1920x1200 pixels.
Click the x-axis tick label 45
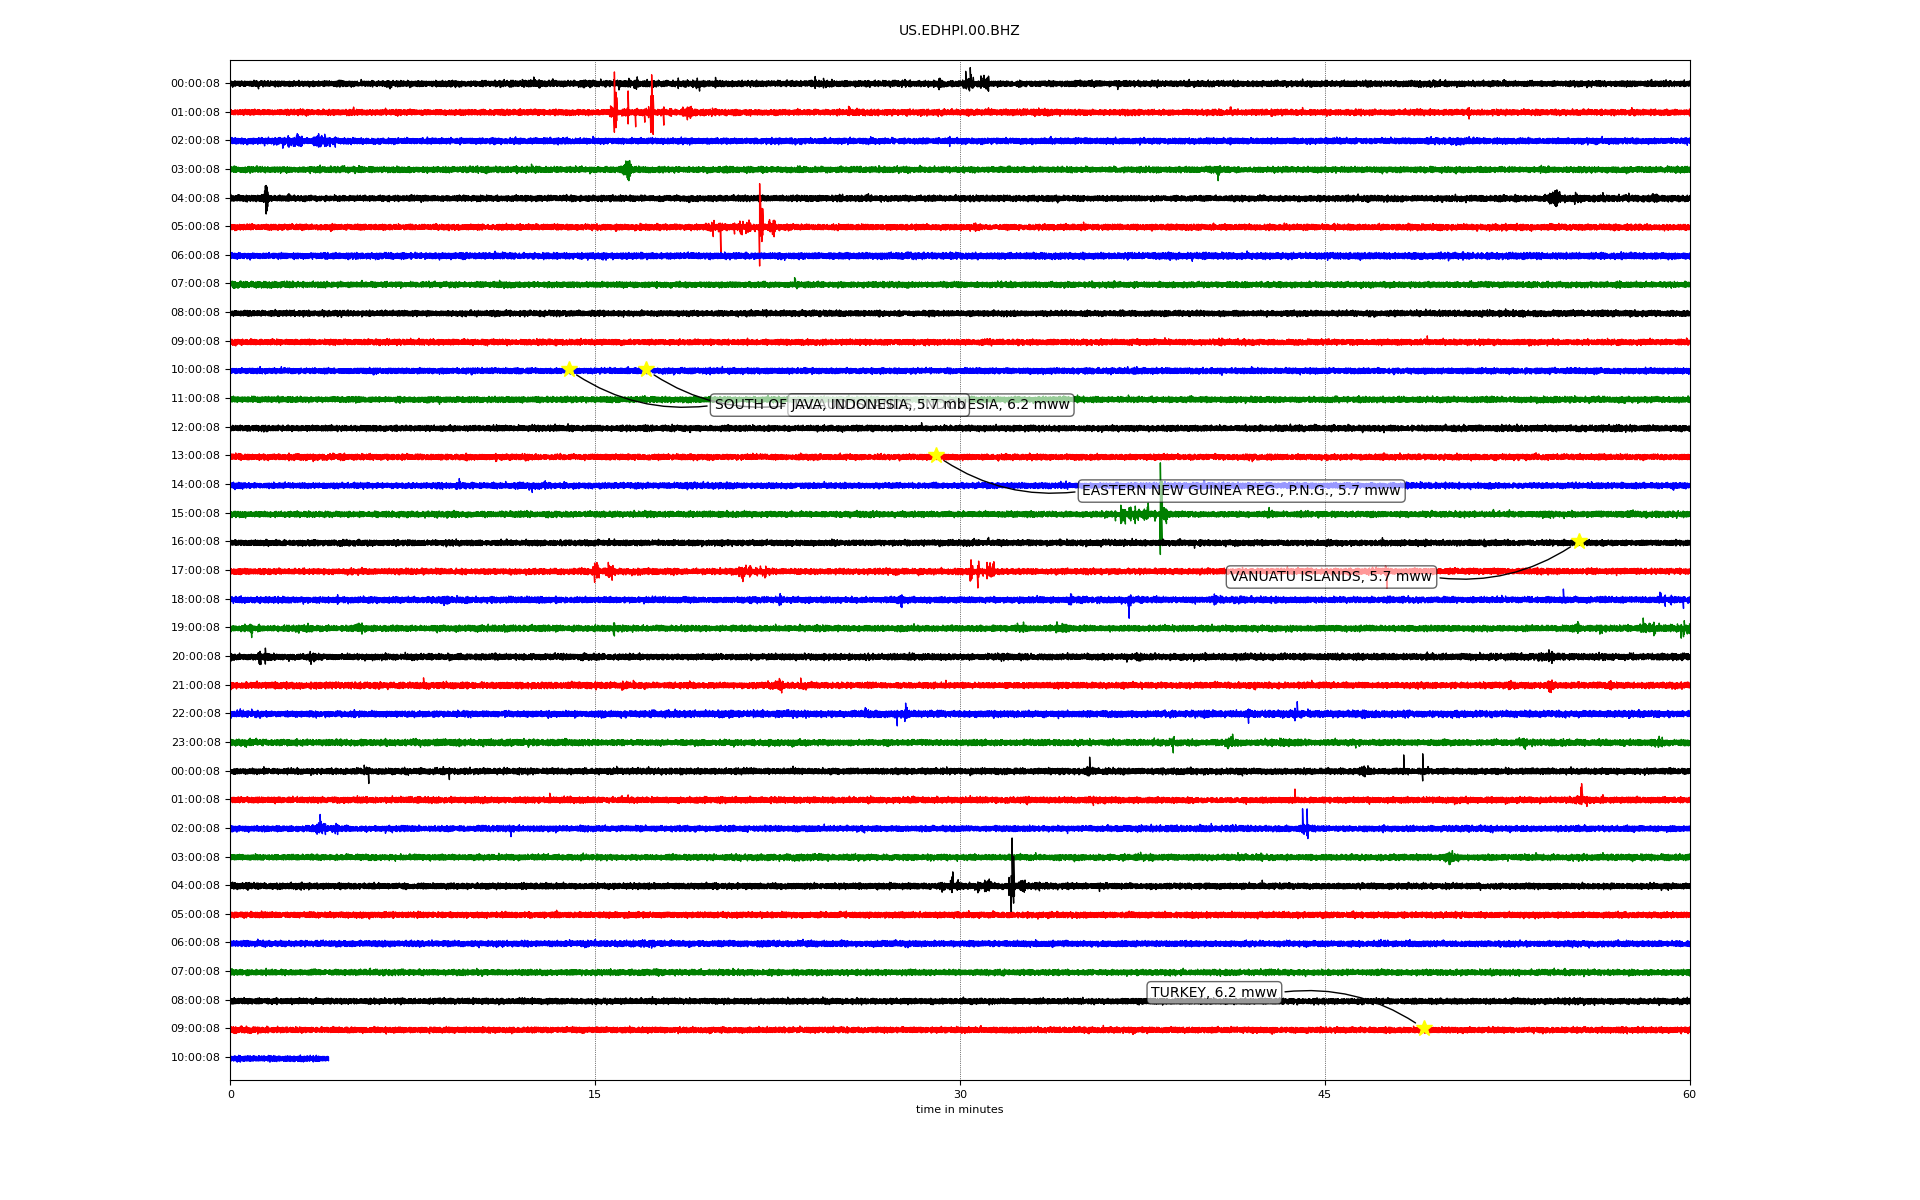click(x=1325, y=1094)
